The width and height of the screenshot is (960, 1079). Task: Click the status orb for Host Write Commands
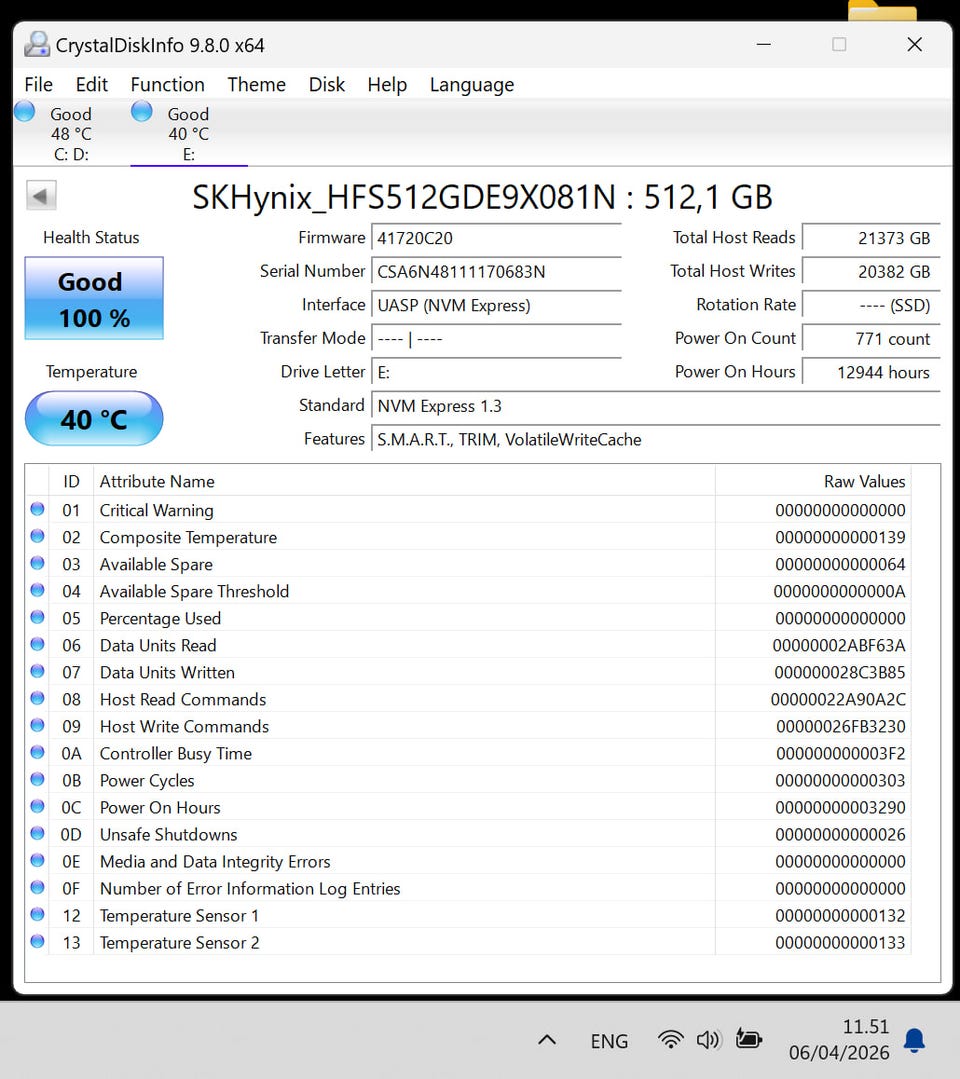(x=37, y=725)
